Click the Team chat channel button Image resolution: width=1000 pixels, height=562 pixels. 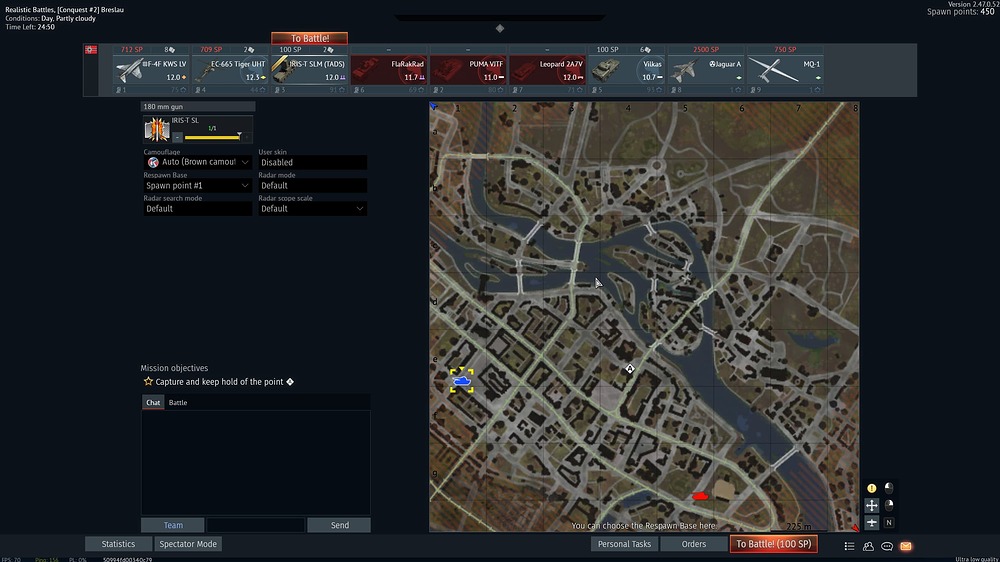click(x=173, y=525)
